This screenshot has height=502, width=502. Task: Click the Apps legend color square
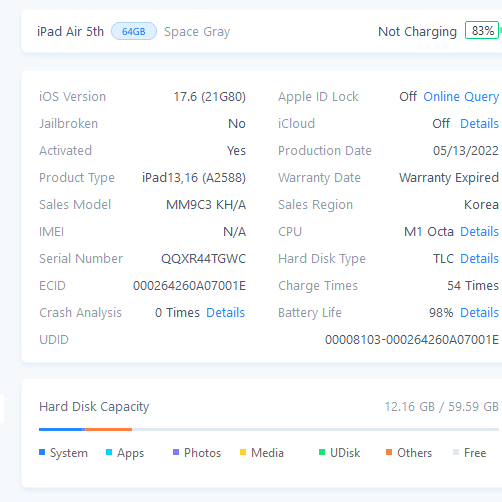click(109, 452)
